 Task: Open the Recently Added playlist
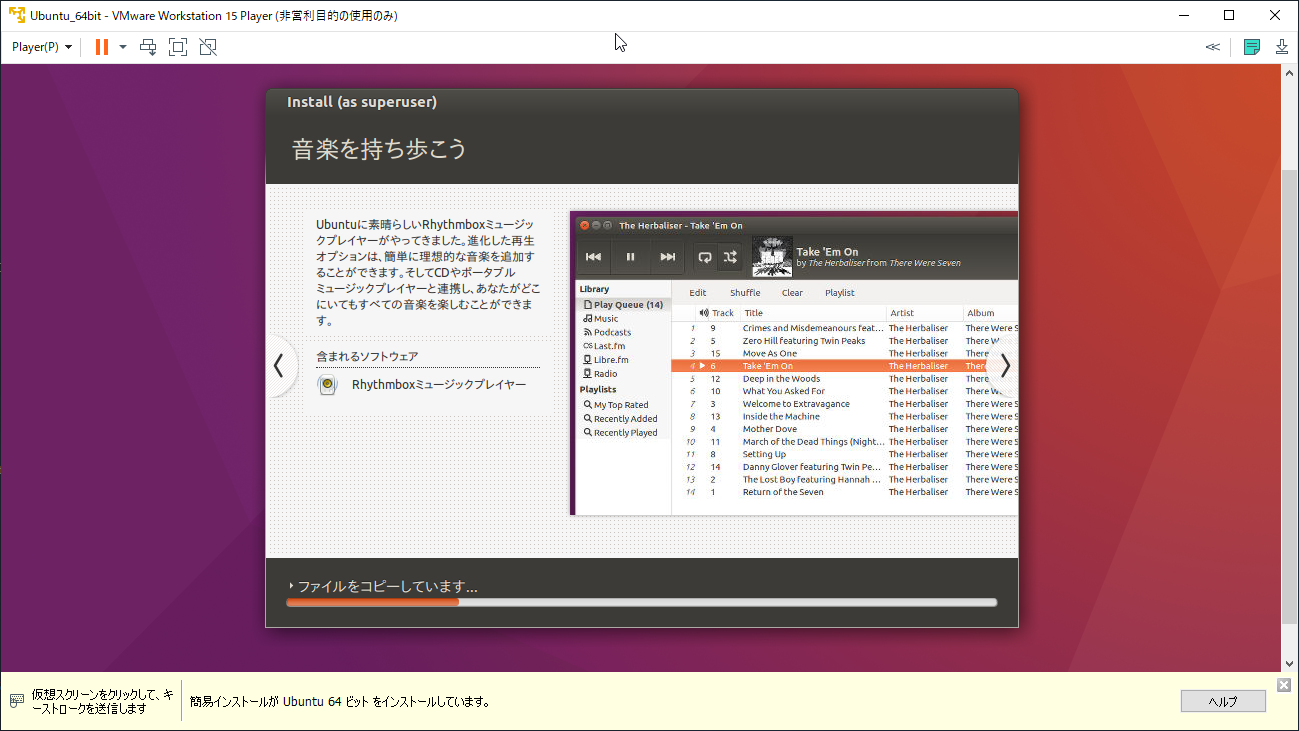point(620,419)
